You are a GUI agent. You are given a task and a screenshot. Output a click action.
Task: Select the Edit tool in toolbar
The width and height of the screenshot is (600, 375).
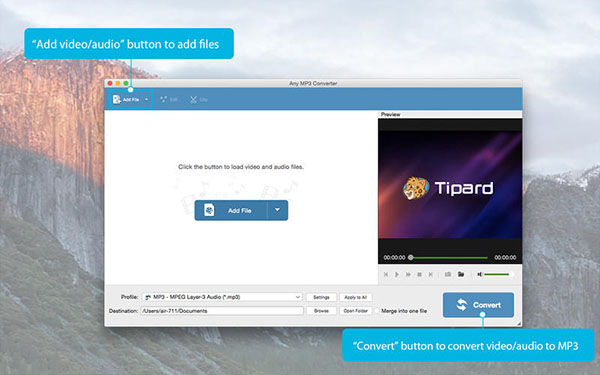coord(169,99)
